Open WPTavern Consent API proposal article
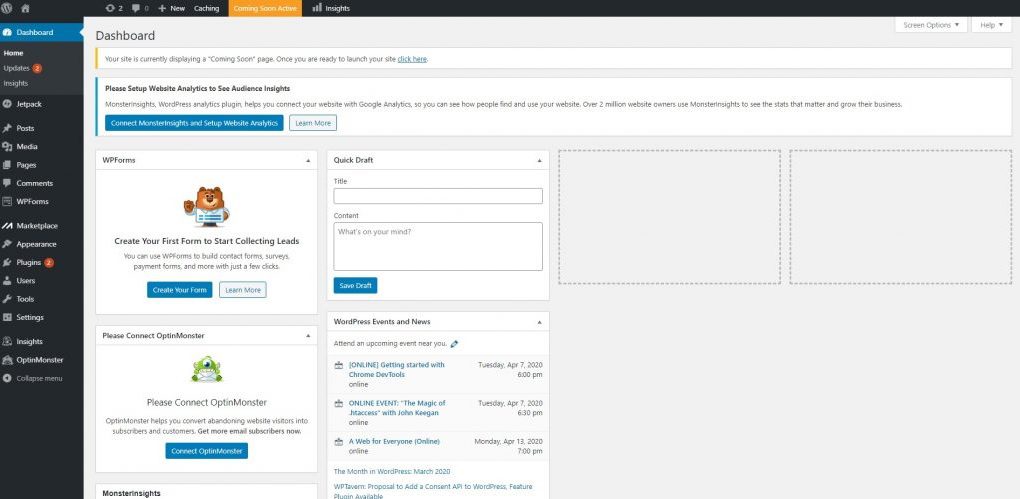 [431, 491]
